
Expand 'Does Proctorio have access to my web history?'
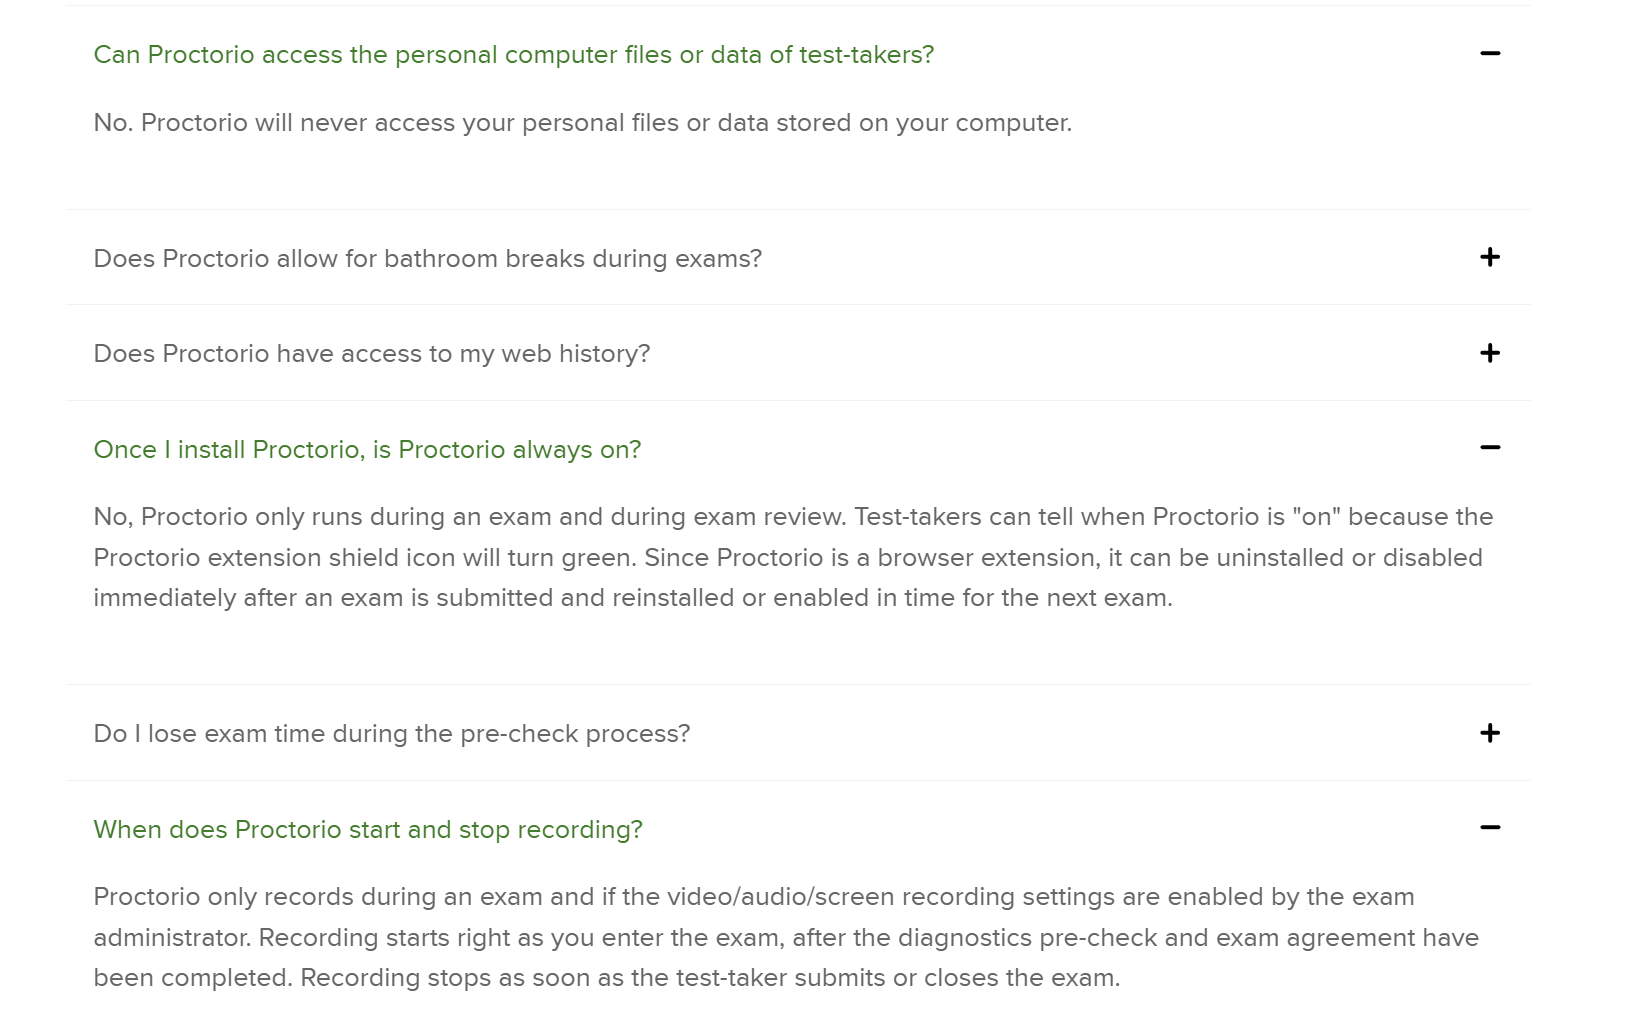point(371,354)
